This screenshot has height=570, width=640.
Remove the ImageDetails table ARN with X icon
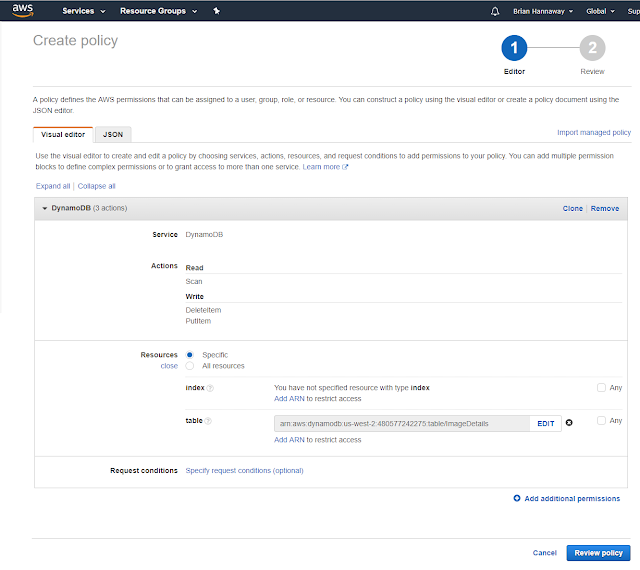coord(569,423)
